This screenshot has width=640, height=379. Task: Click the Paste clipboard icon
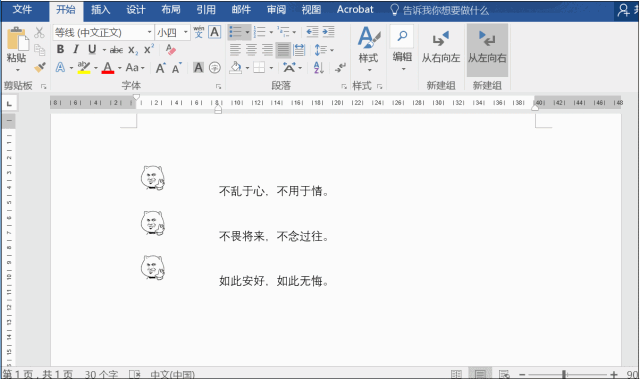click(17, 38)
